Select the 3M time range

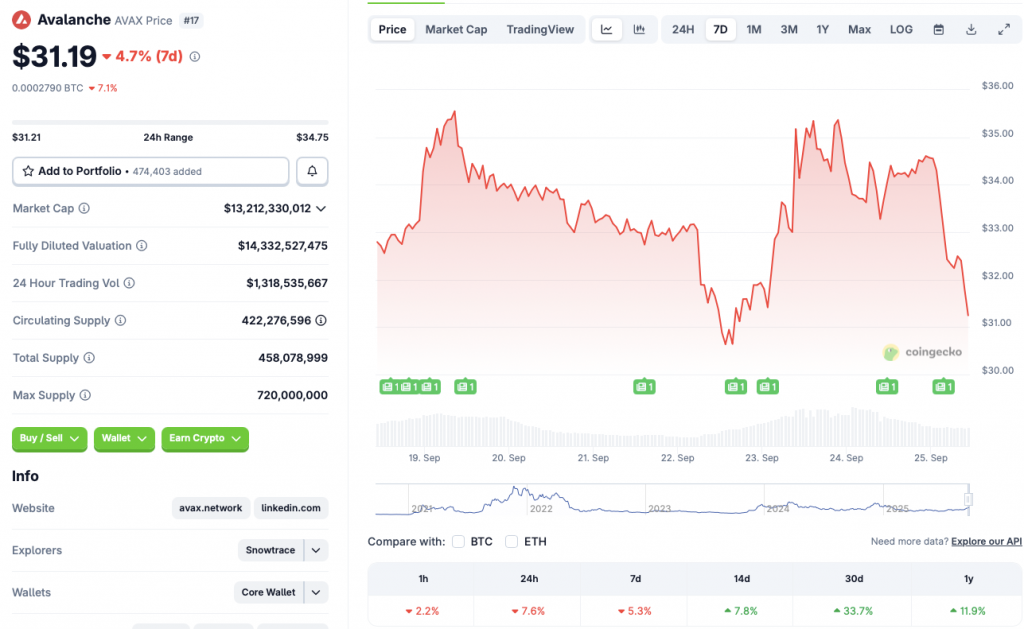(789, 29)
